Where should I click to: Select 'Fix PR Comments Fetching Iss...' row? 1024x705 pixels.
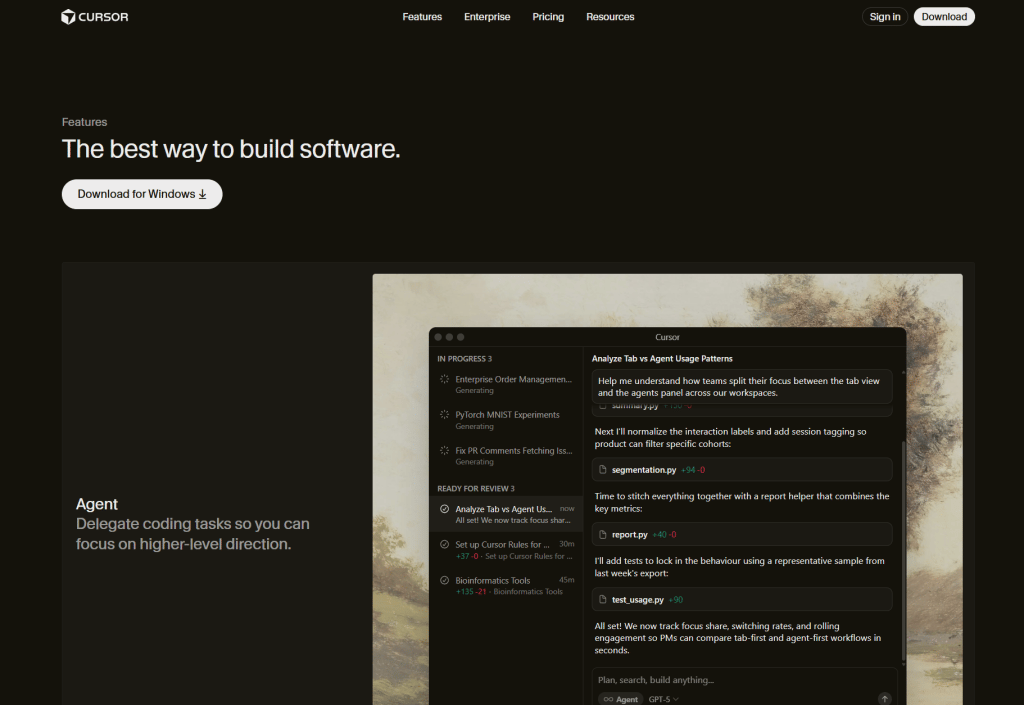(x=506, y=456)
